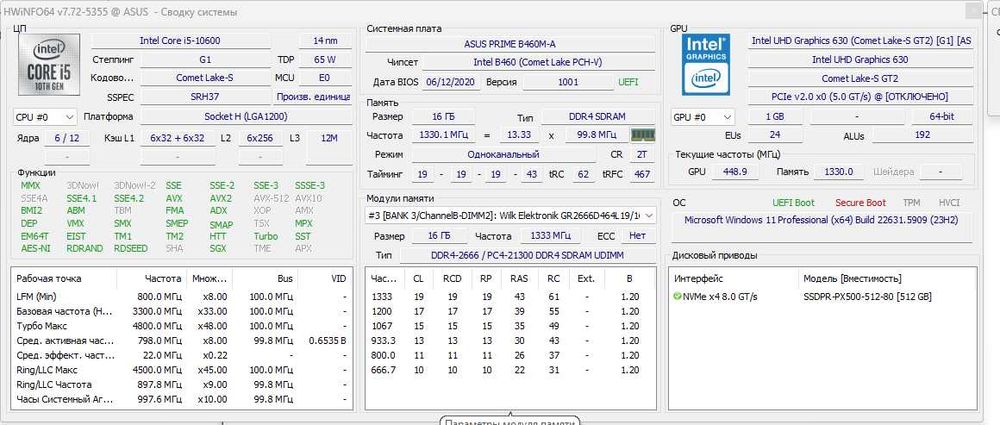Click the 6 / 12 cores value
Image resolution: width=1000 pixels, height=425 pixels.
[x=67, y=138]
